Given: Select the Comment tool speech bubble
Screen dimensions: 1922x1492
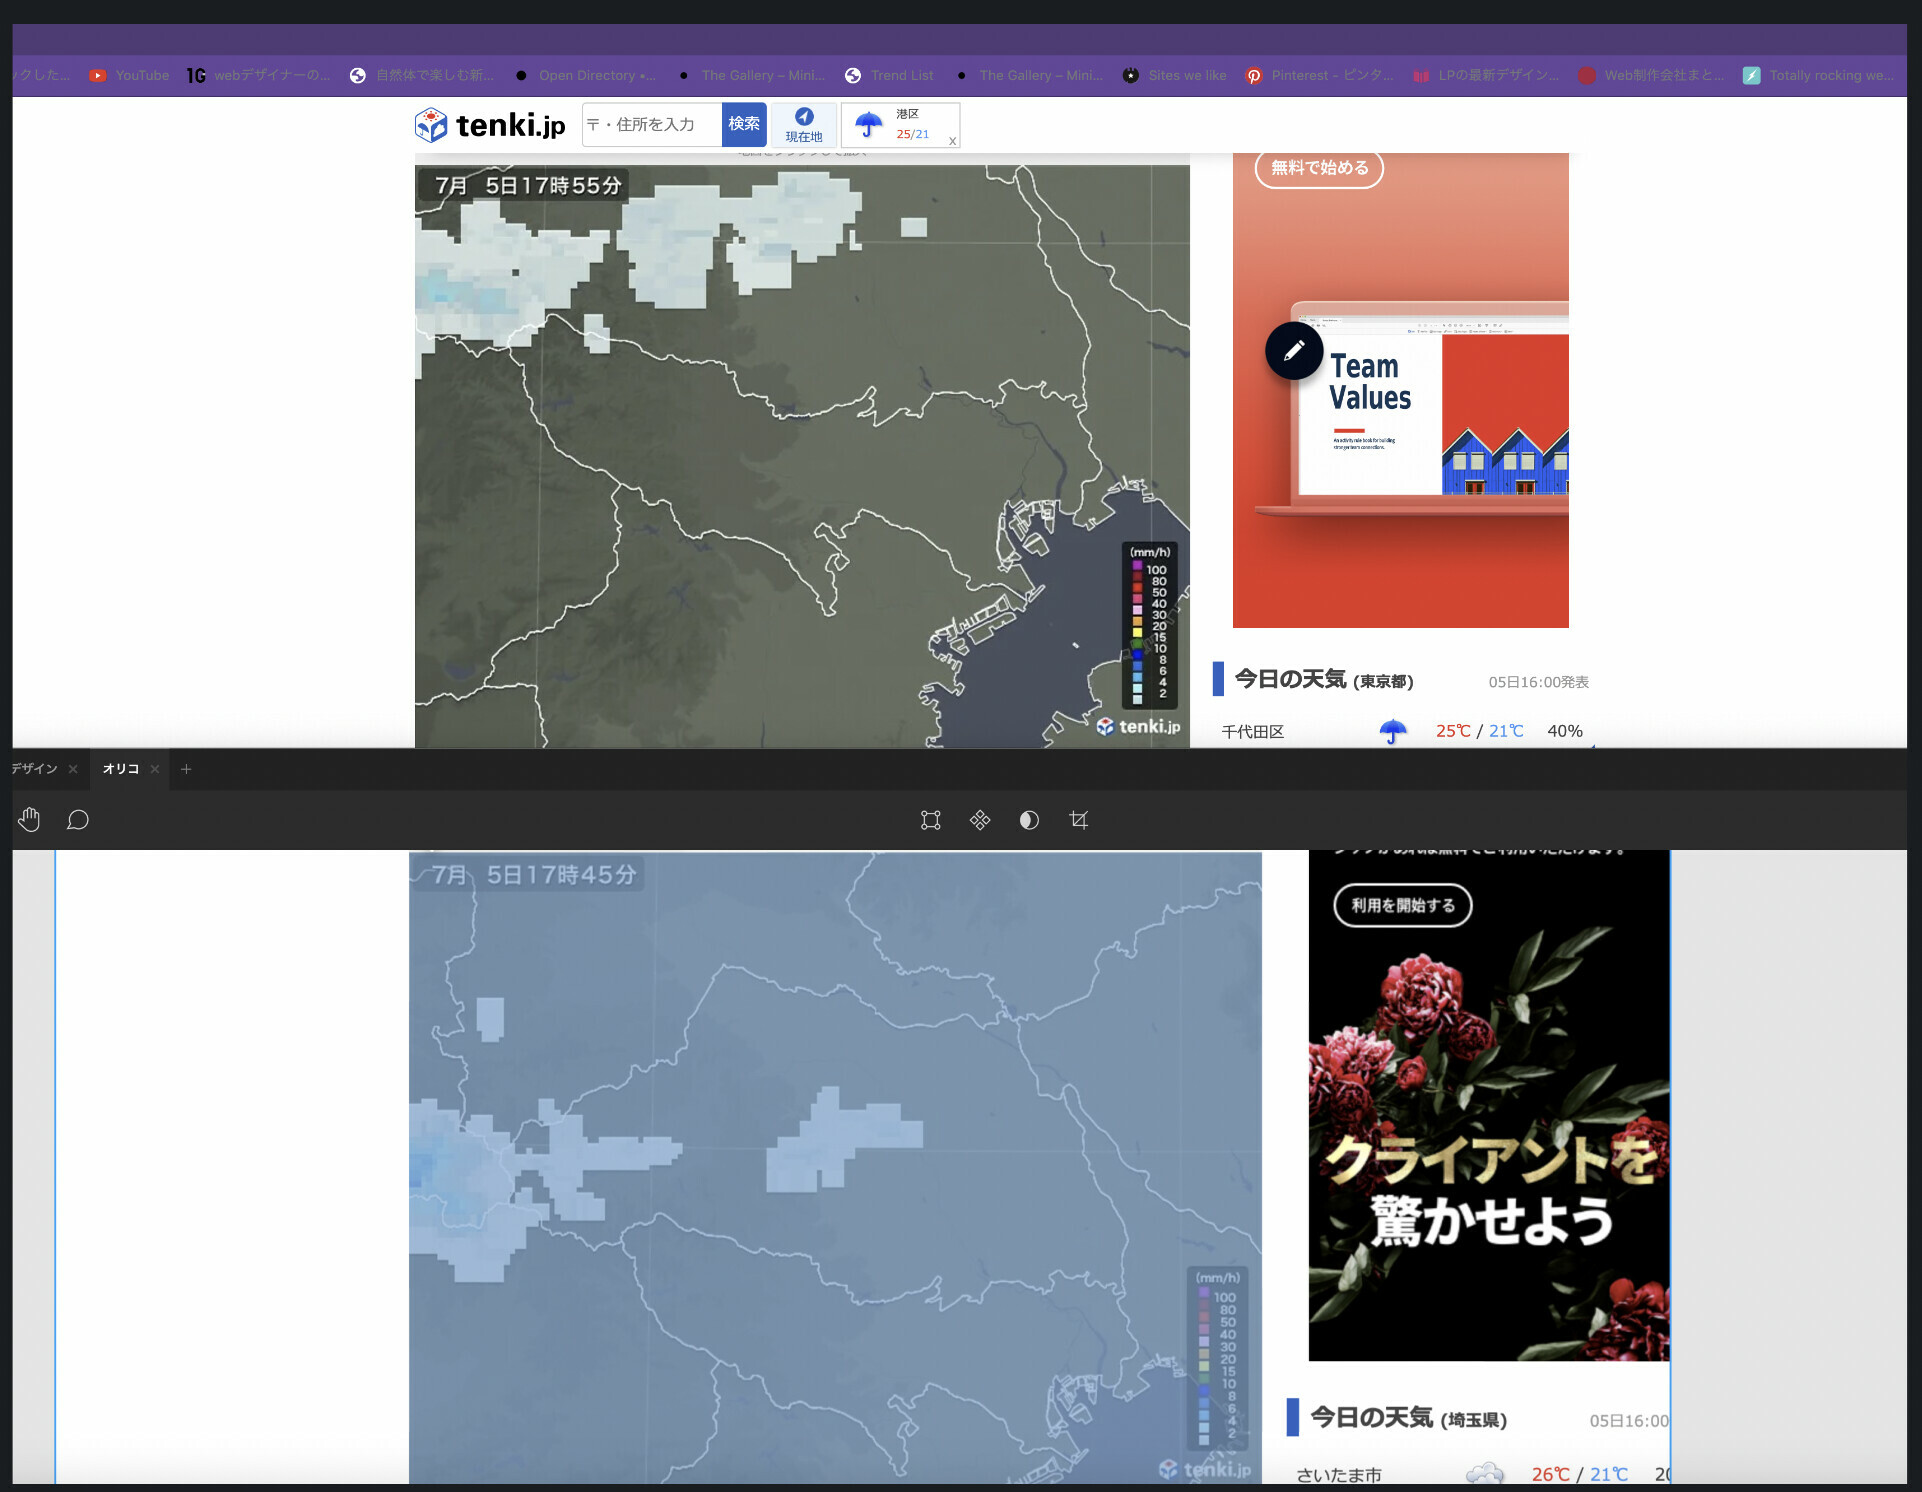Looking at the screenshot, I should tap(78, 820).
